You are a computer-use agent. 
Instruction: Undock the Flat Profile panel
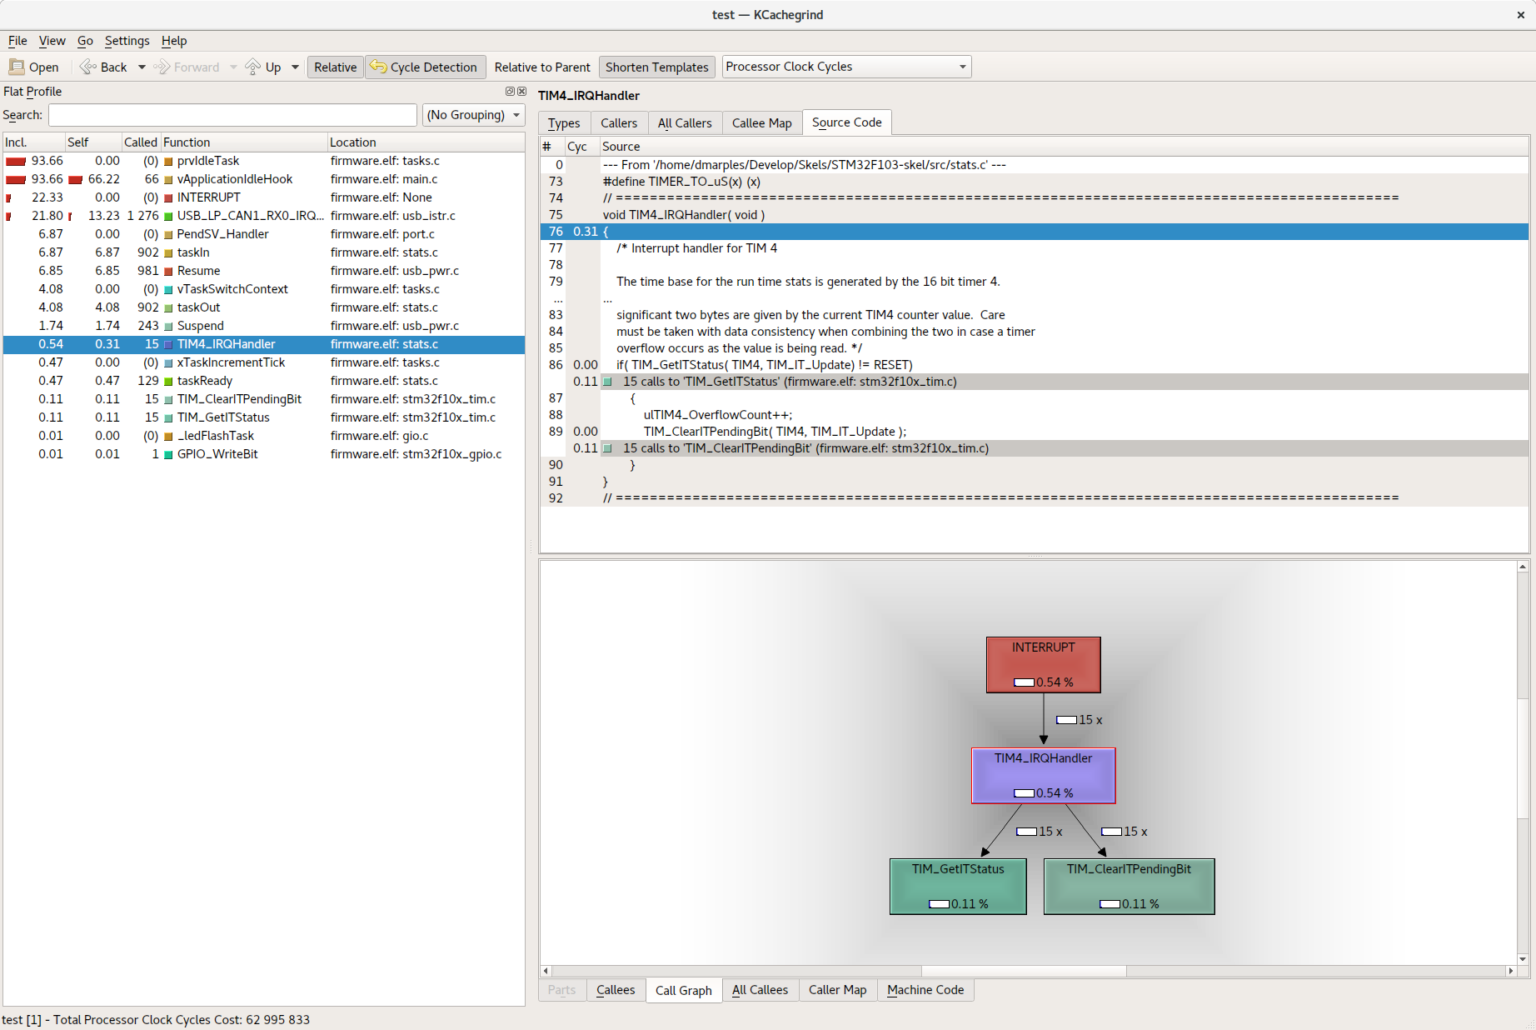tap(509, 91)
